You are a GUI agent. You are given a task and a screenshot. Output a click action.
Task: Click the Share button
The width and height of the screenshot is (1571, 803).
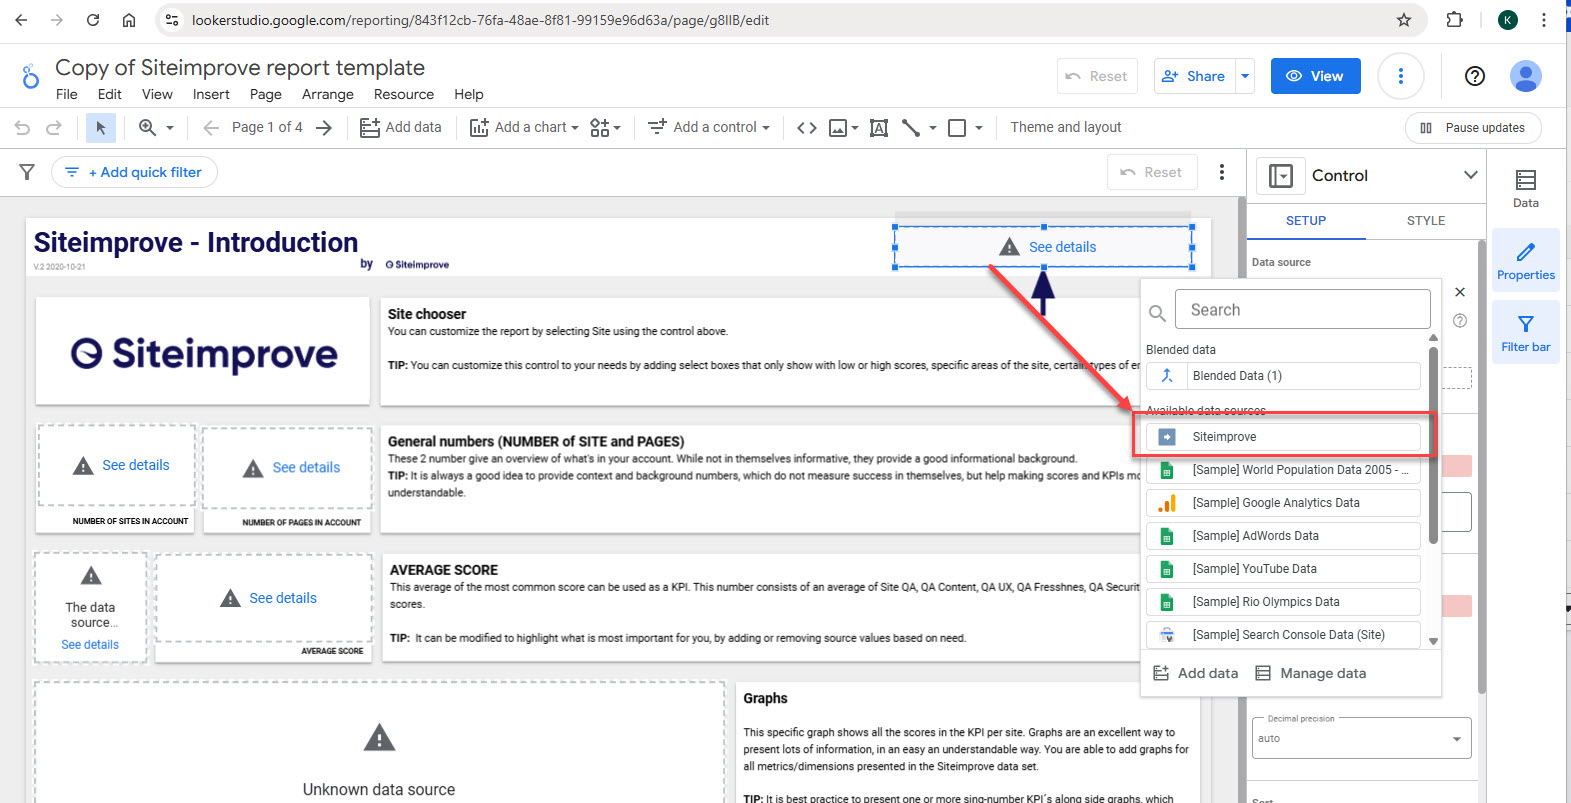[x=1195, y=76]
